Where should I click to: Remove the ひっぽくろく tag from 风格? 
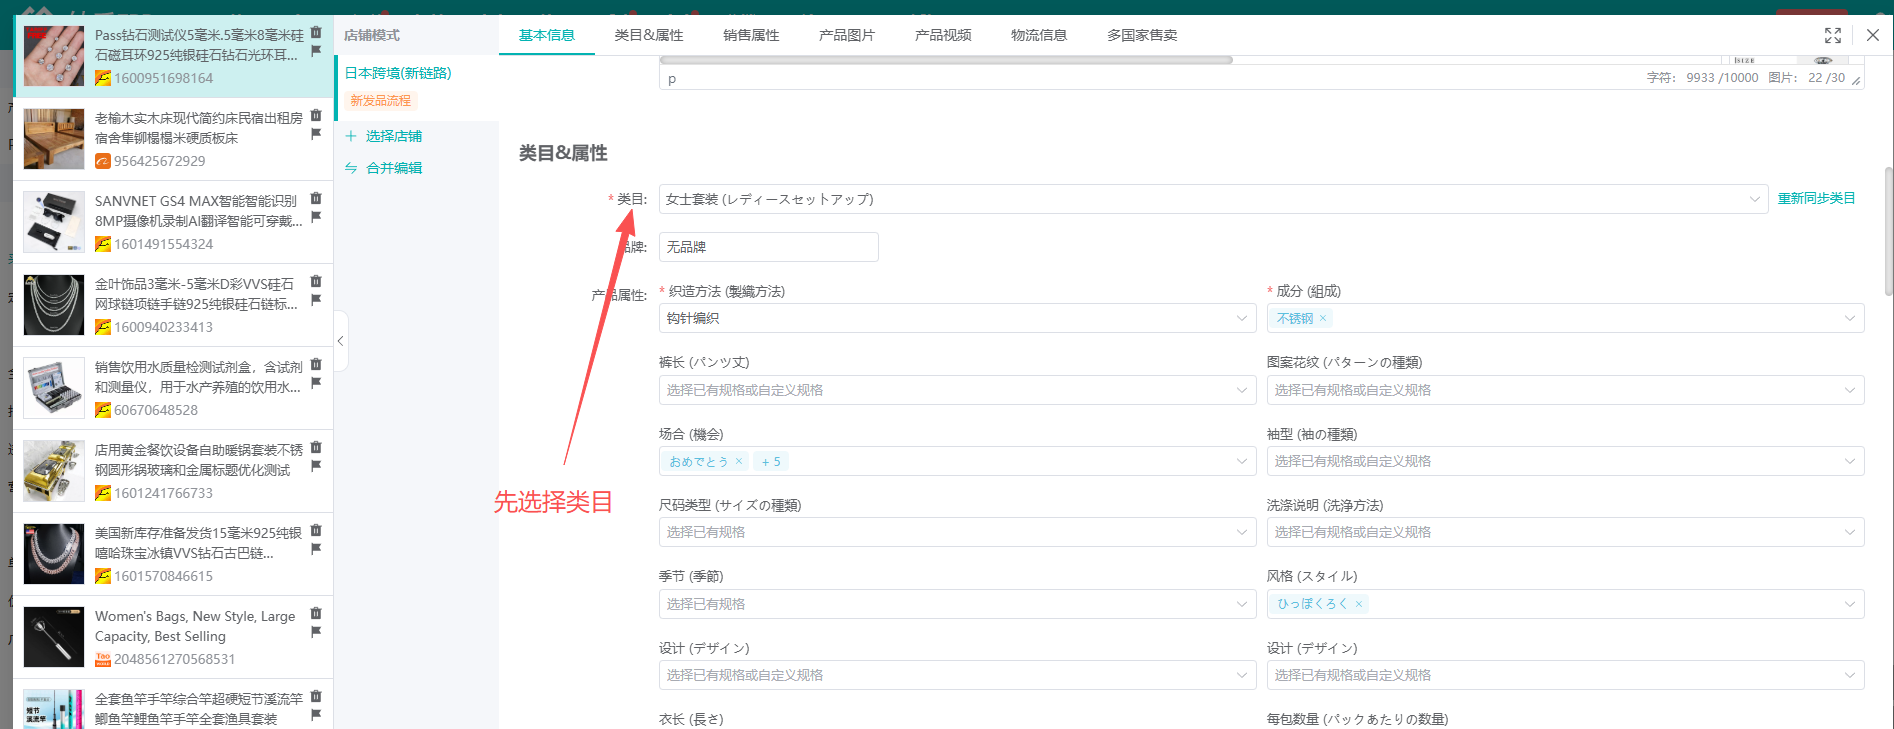[x=1359, y=604]
